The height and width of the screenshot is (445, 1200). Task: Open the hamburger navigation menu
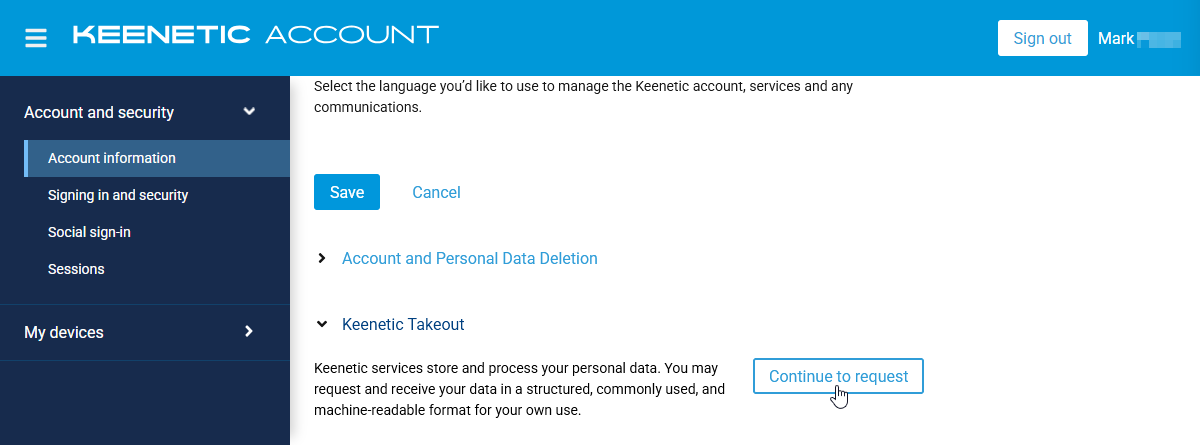(36, 38)
